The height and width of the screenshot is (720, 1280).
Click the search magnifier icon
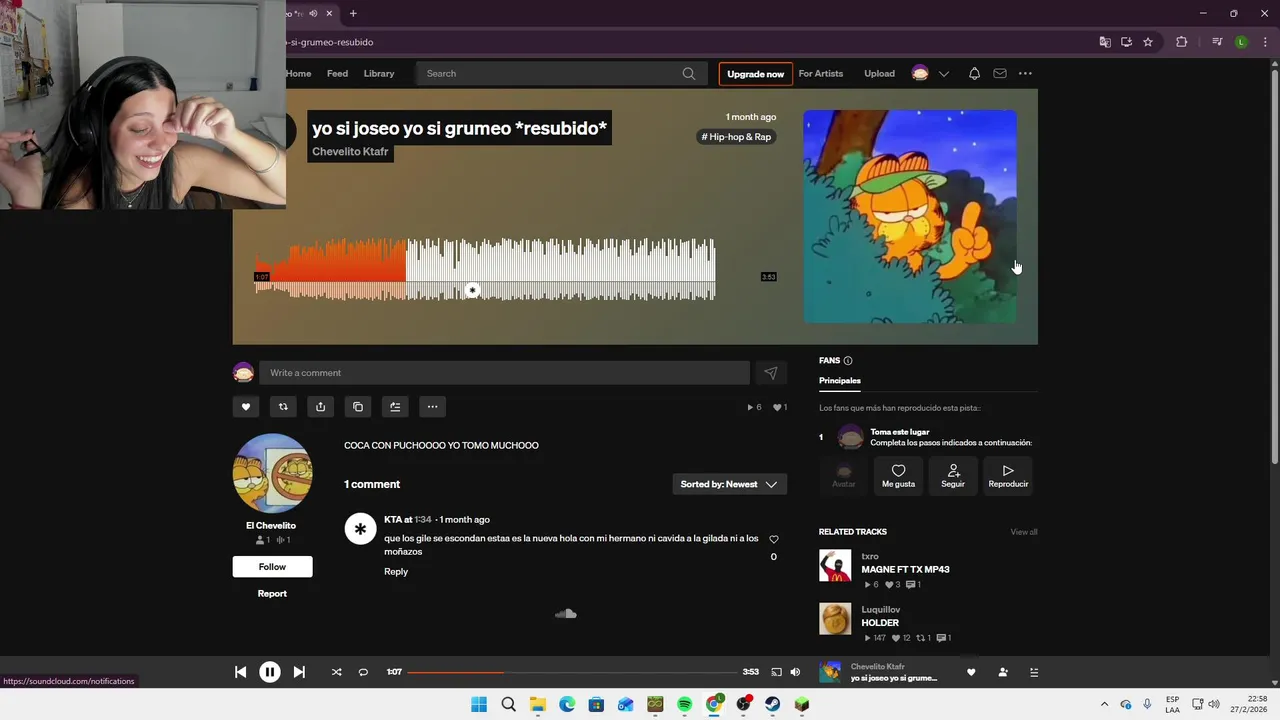point(689,73)
